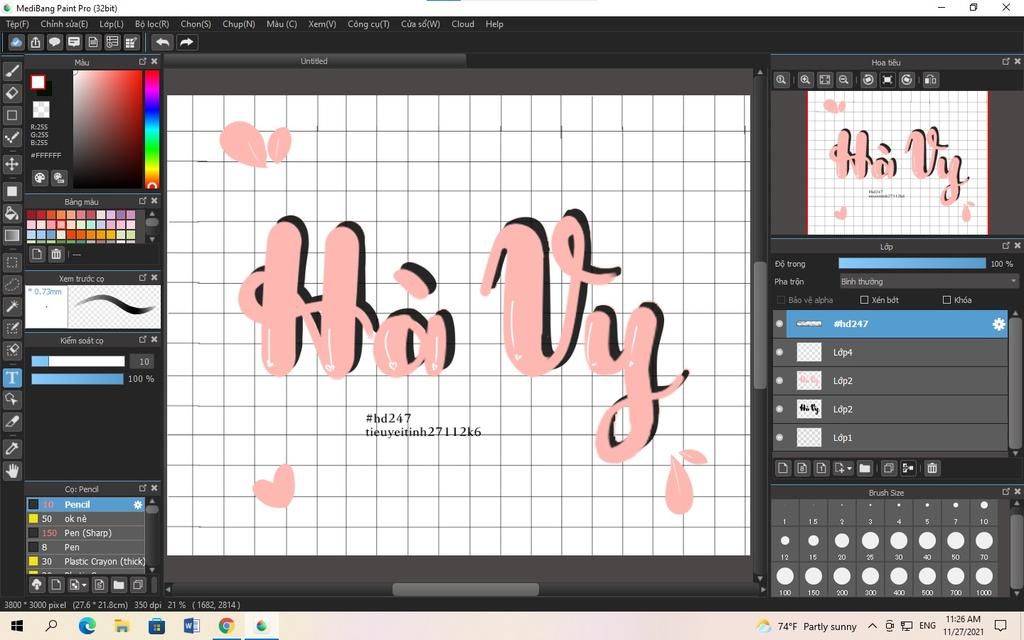Select the Text tool
The height and width of the screenshot is (640, 1024).
point(12,377)
